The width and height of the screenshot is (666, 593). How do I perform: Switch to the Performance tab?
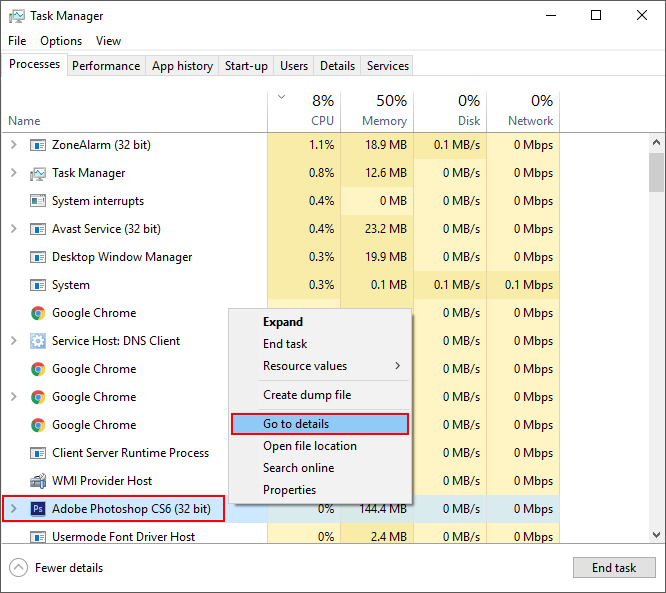click(106, 66)
